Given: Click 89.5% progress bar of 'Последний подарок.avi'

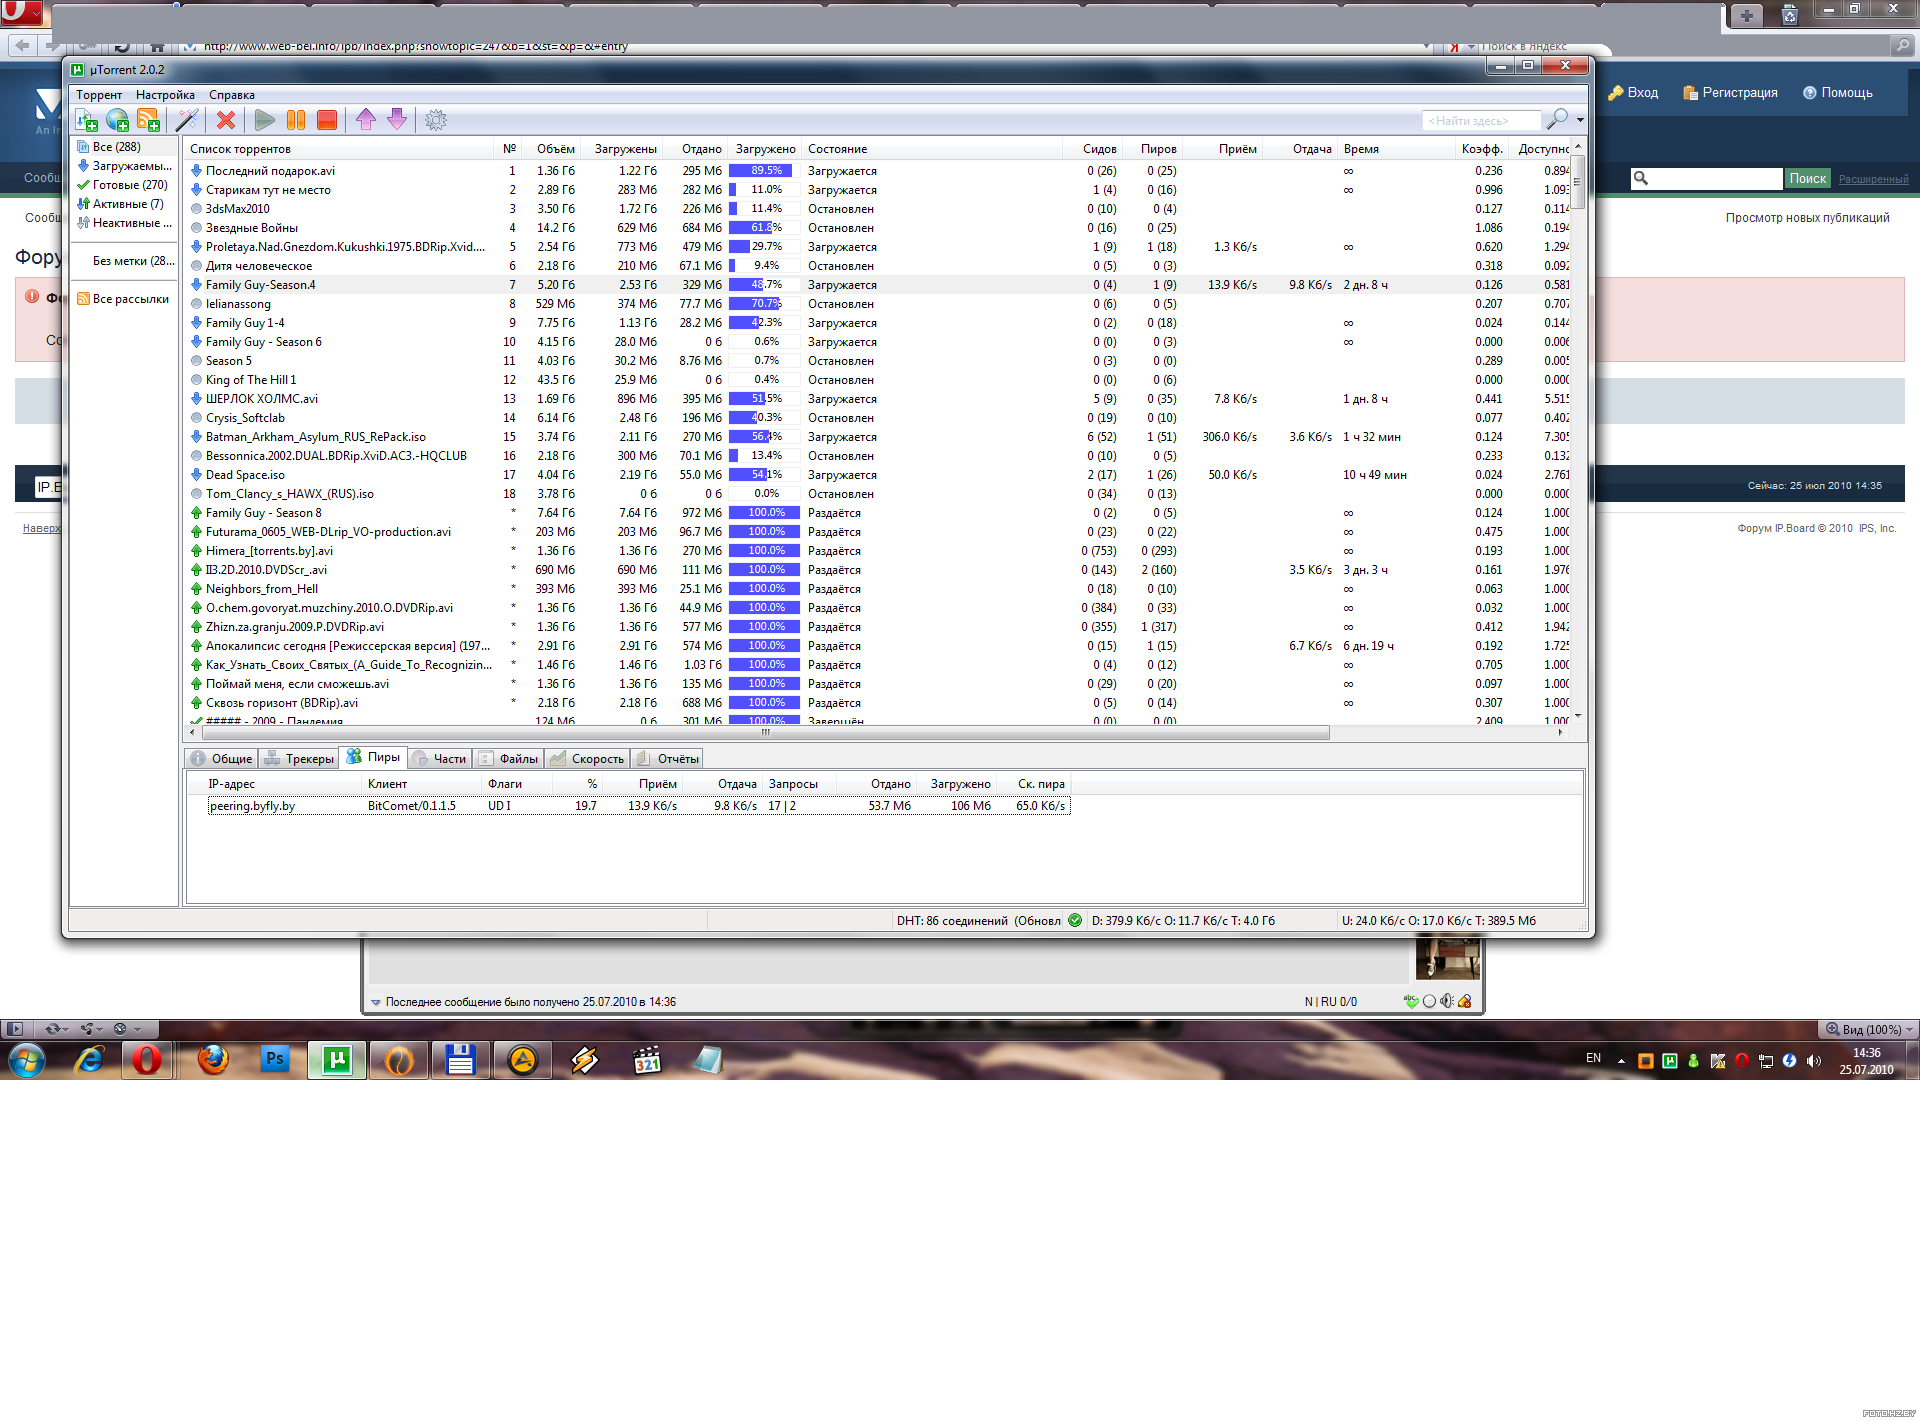Looking at the screenshot, I should 765,171.
